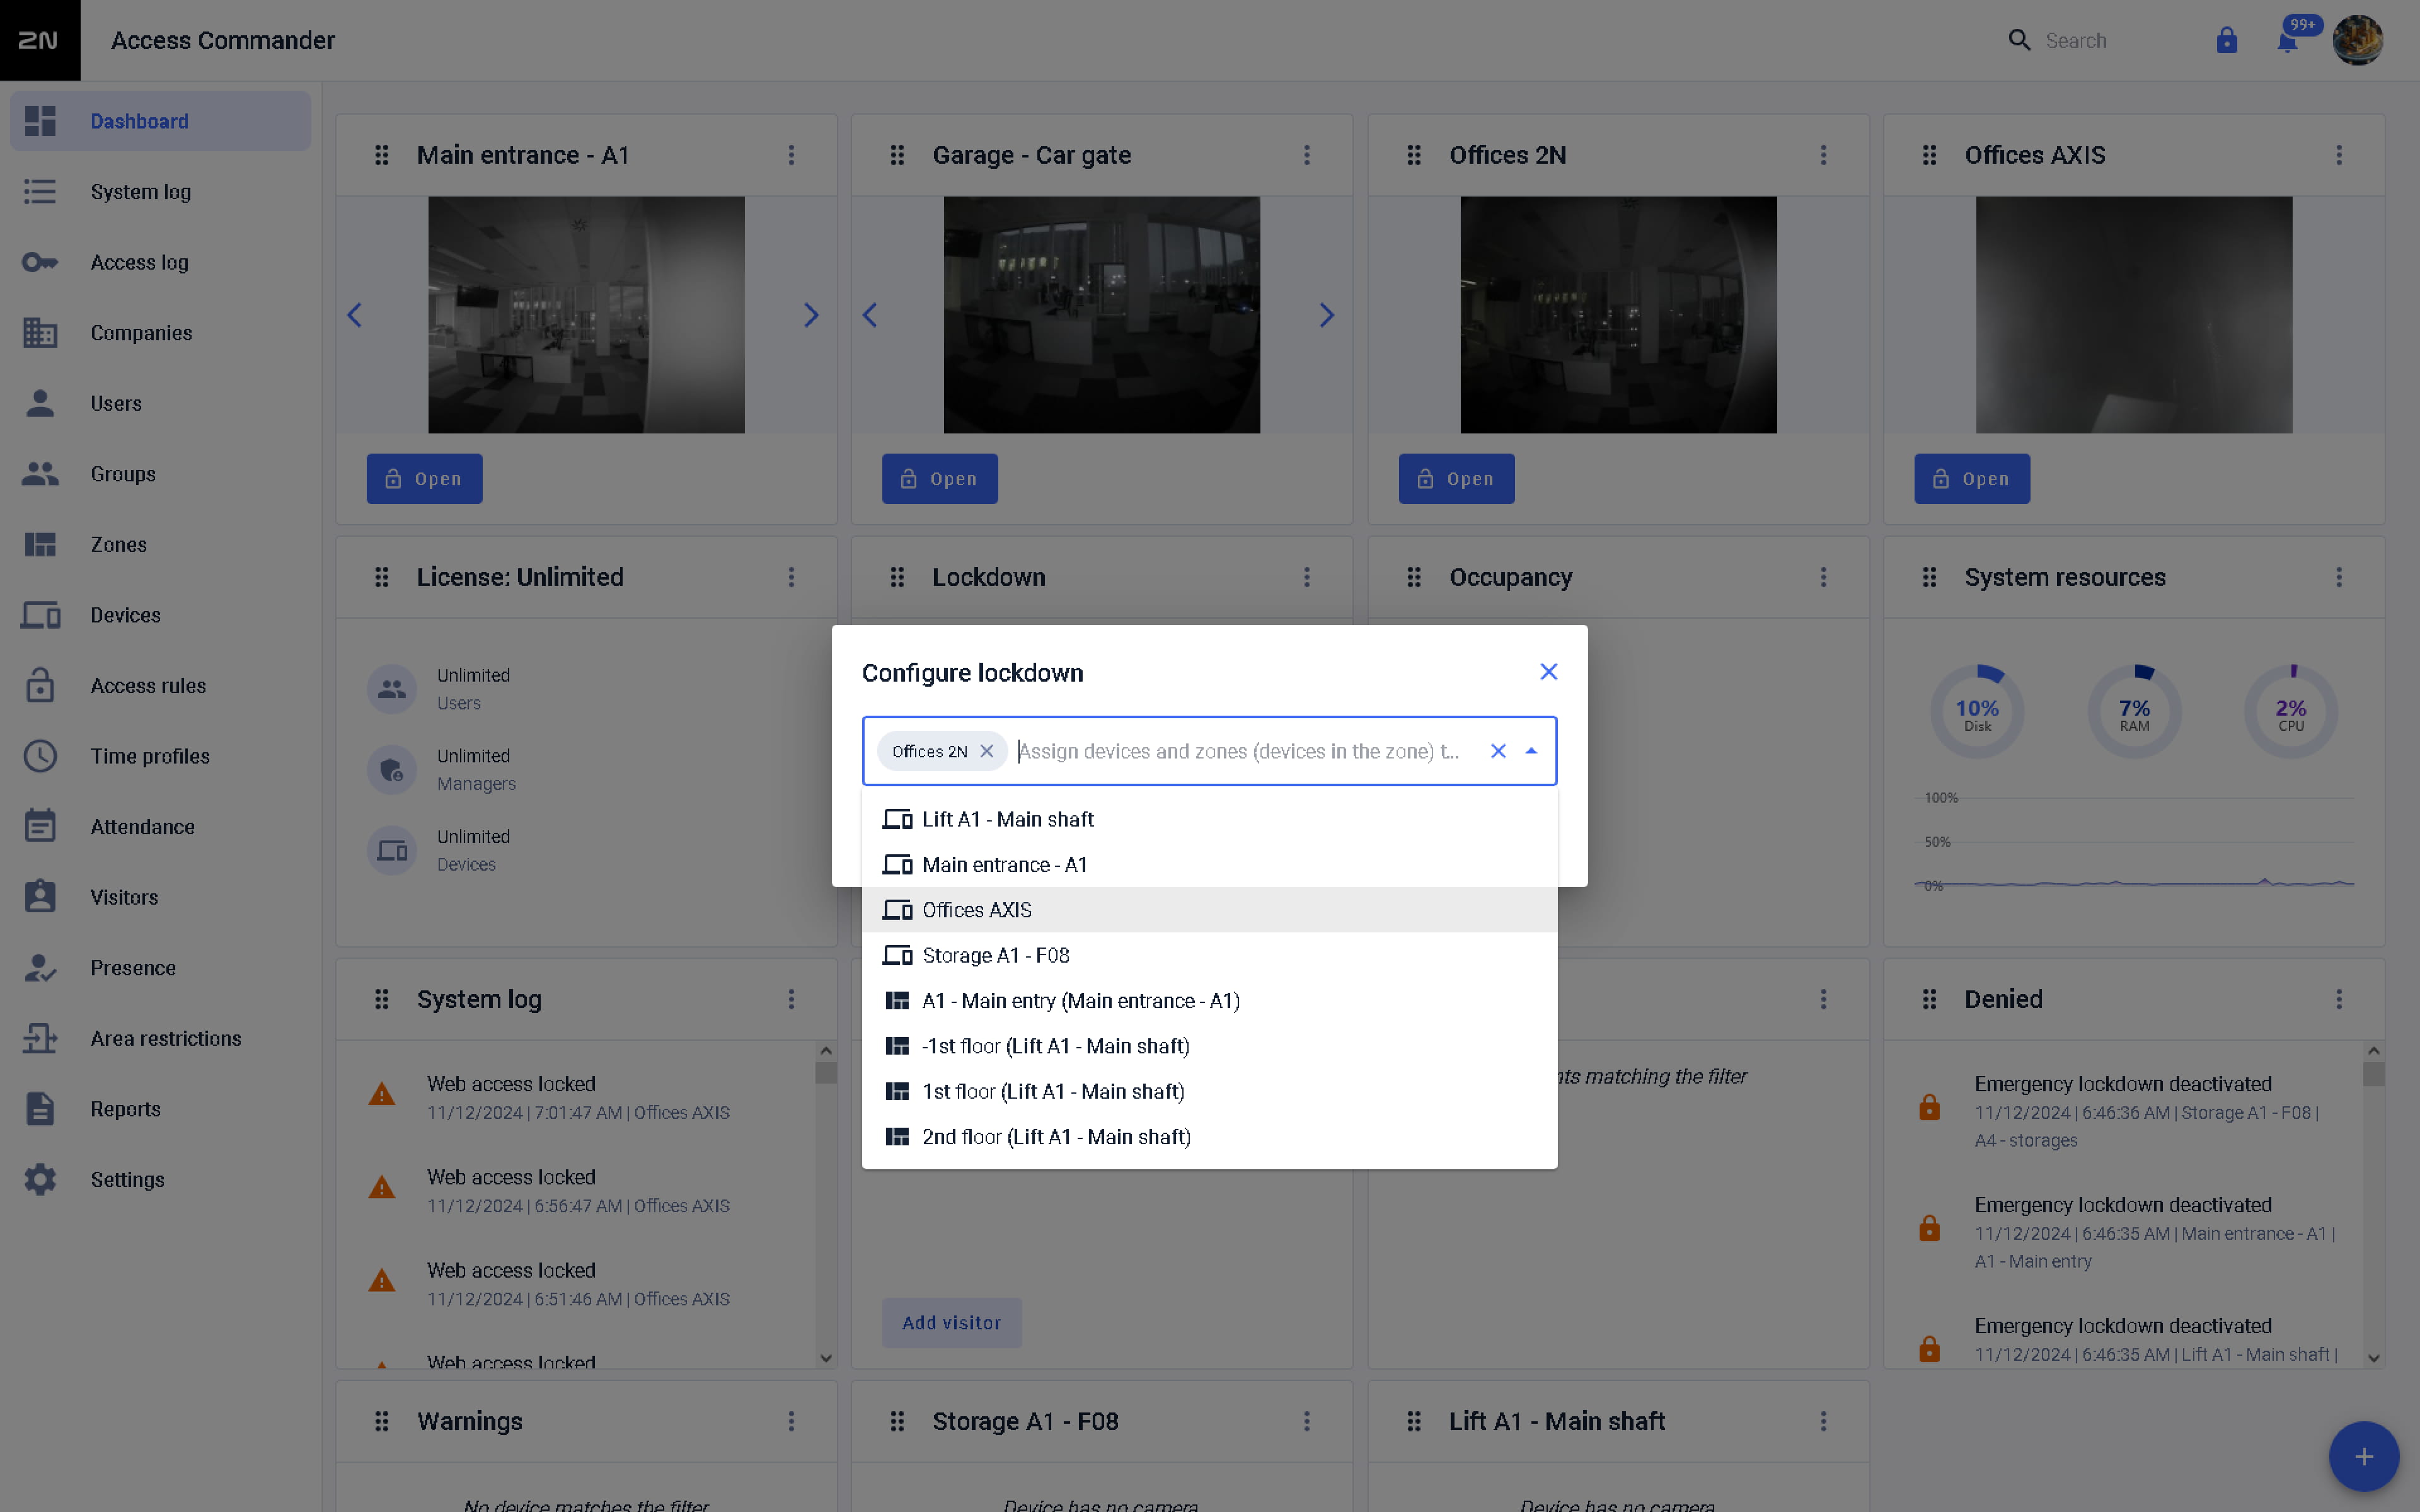This screenshot has width=2420, height=1512.
Task: Click Open button for Garage - Car gate
Action: point(939,479)
